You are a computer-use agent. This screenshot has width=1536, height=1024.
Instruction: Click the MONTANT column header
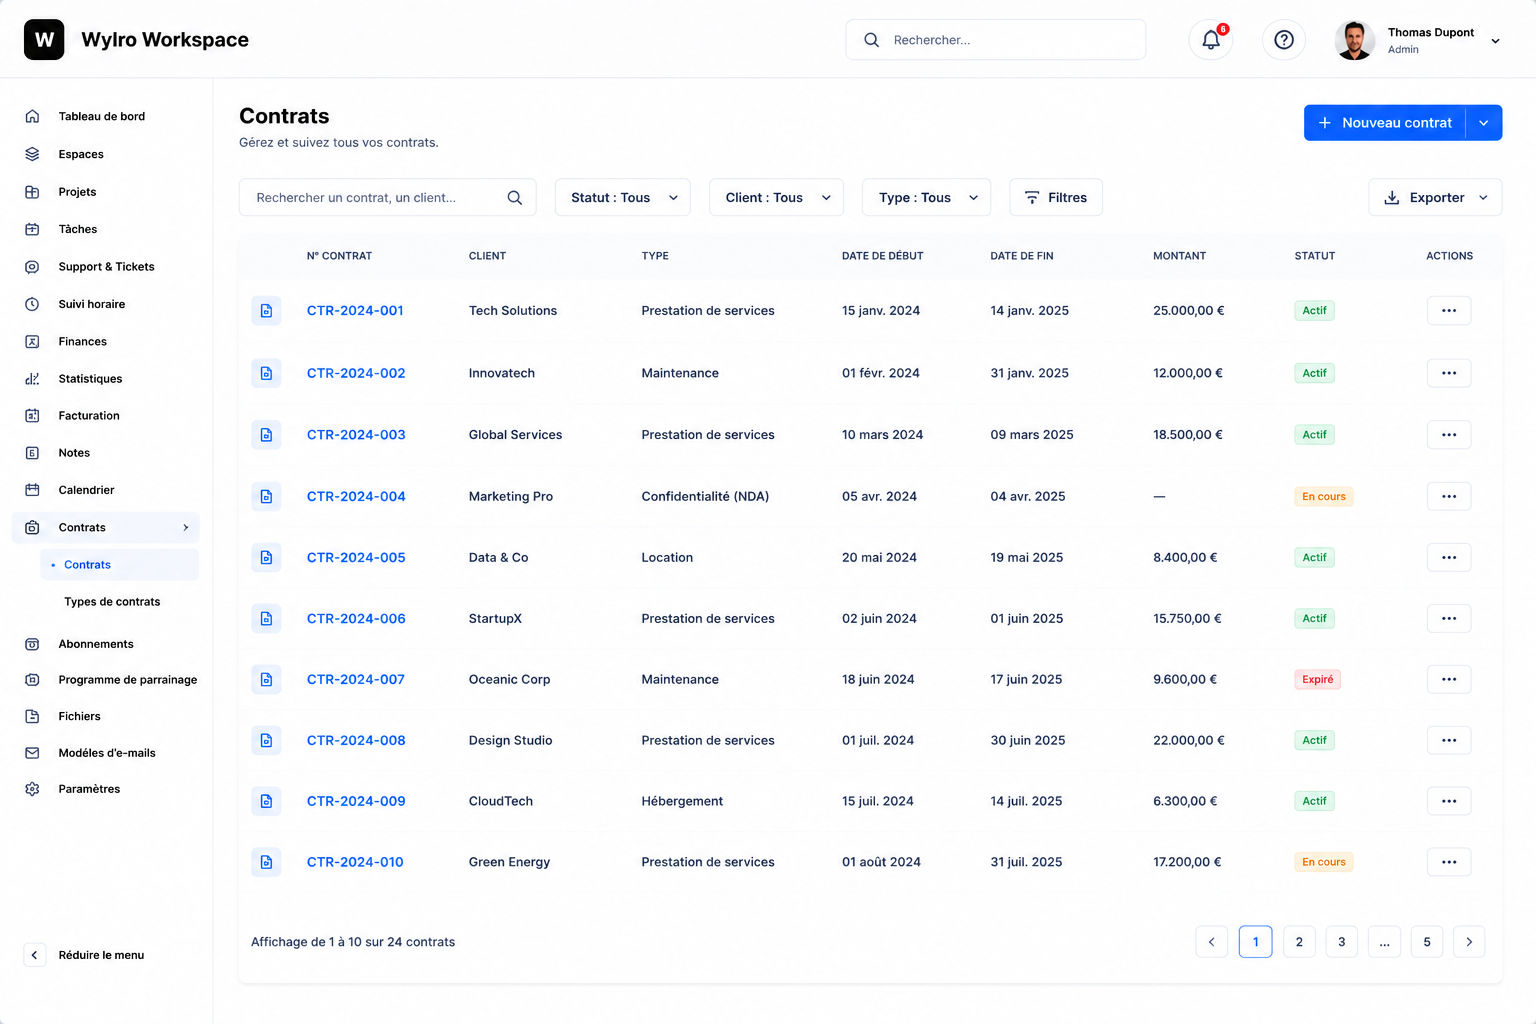tap(1179, 256)
